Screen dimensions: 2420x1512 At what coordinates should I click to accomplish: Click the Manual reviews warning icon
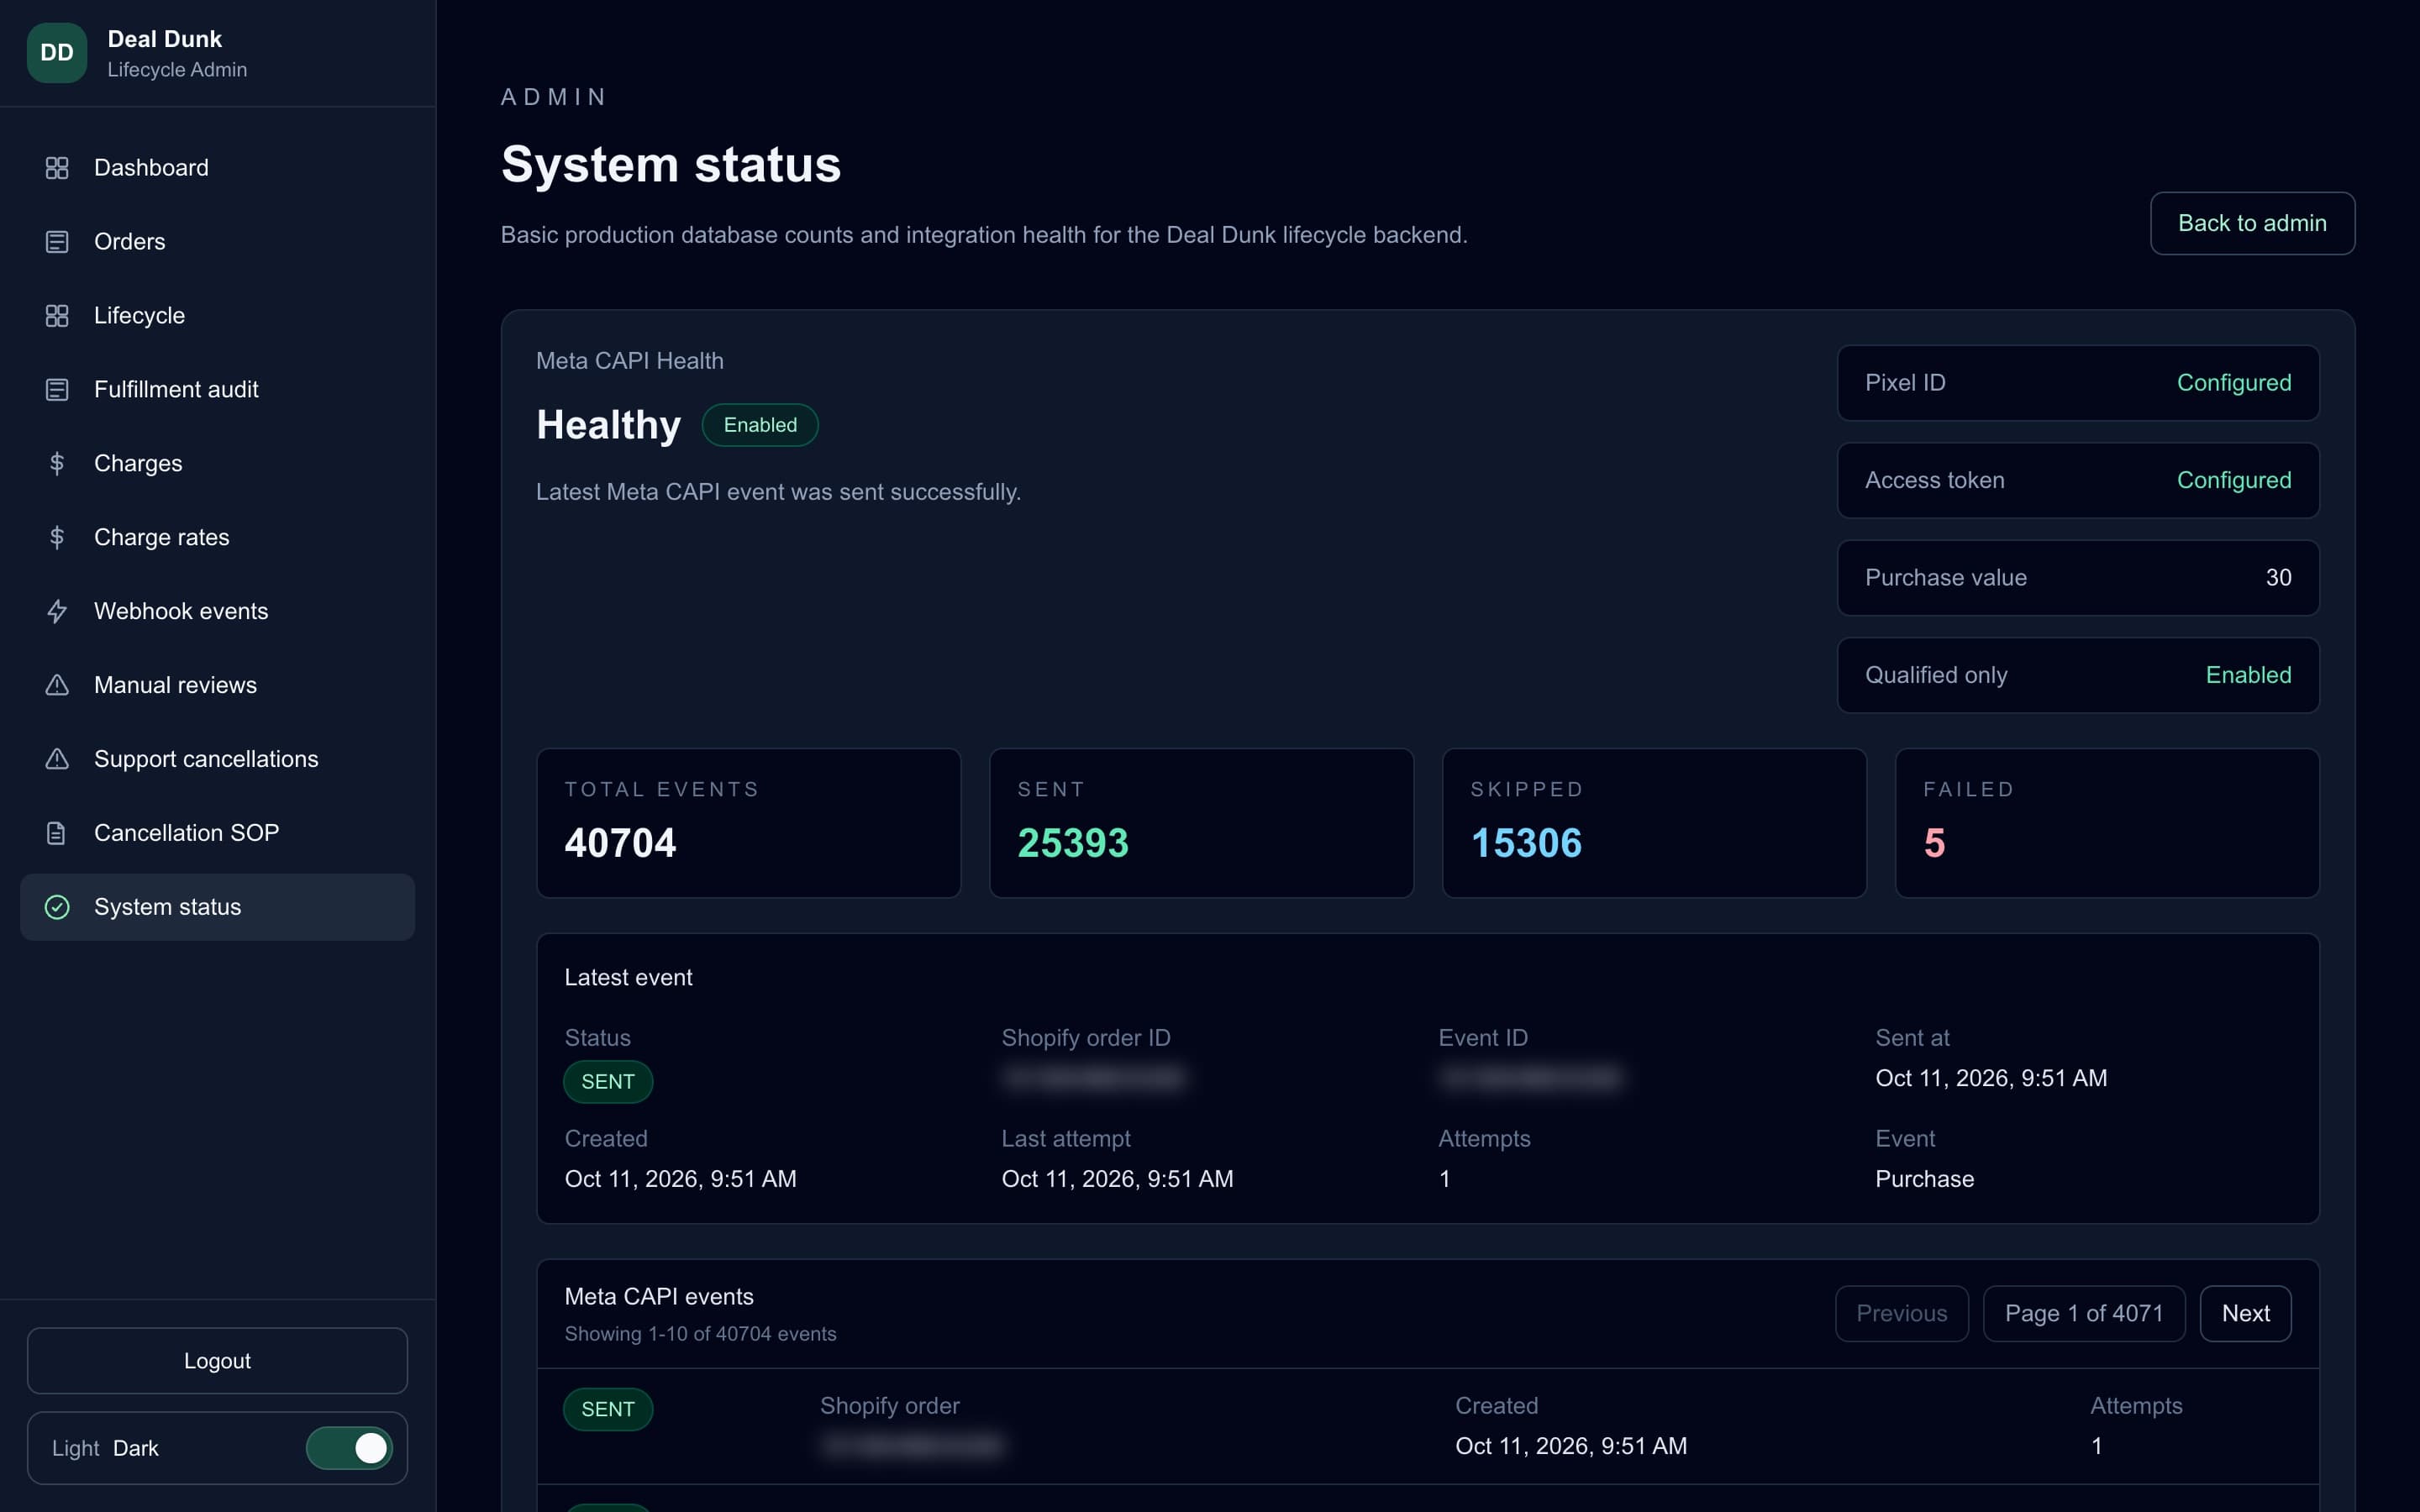tap(57, 685)
